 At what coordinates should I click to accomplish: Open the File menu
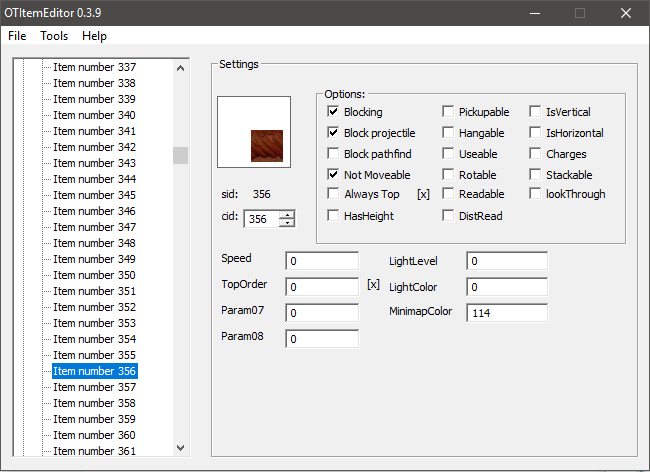pos(17,36)
